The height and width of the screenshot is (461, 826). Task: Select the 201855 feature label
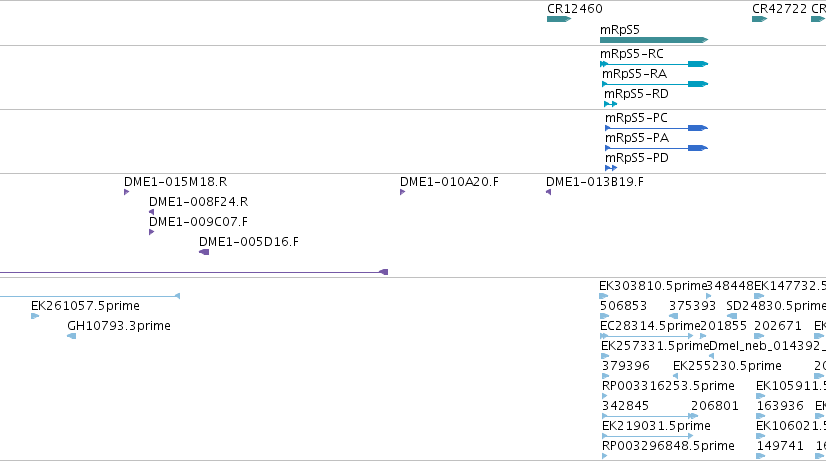pyautogui.click(x=723, y=326)
